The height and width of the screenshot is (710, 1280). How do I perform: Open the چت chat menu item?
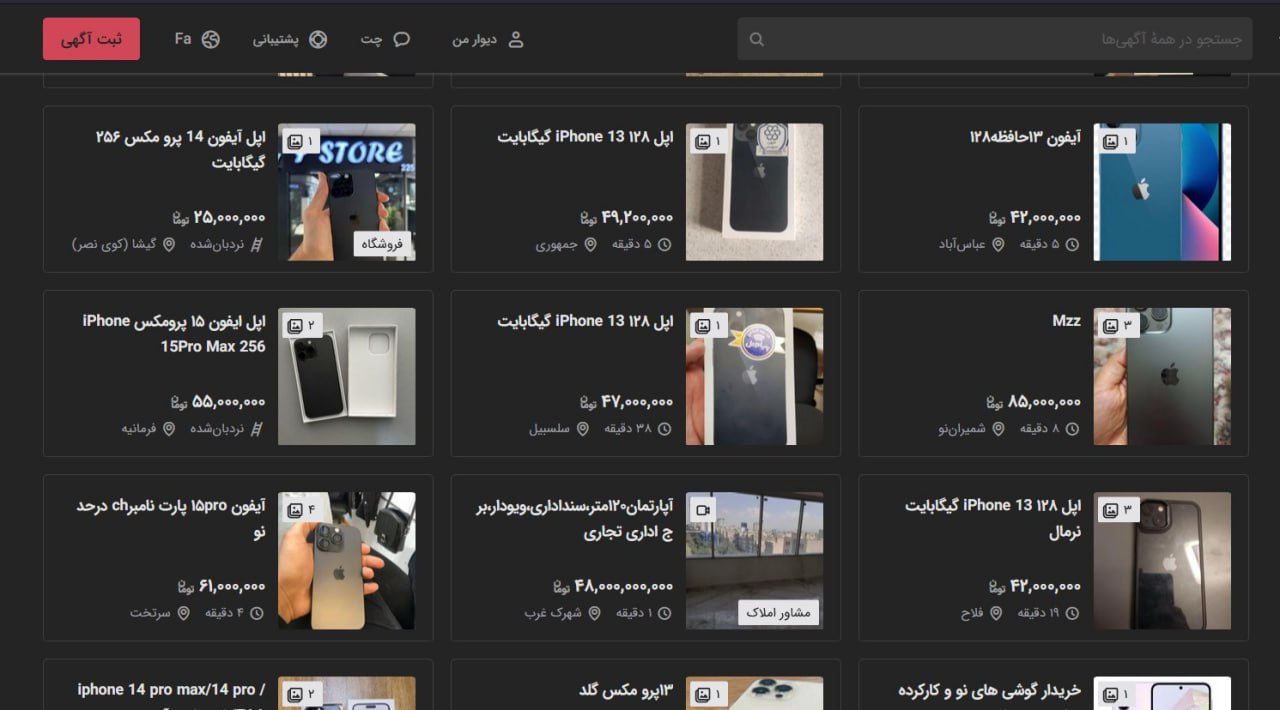385,40
